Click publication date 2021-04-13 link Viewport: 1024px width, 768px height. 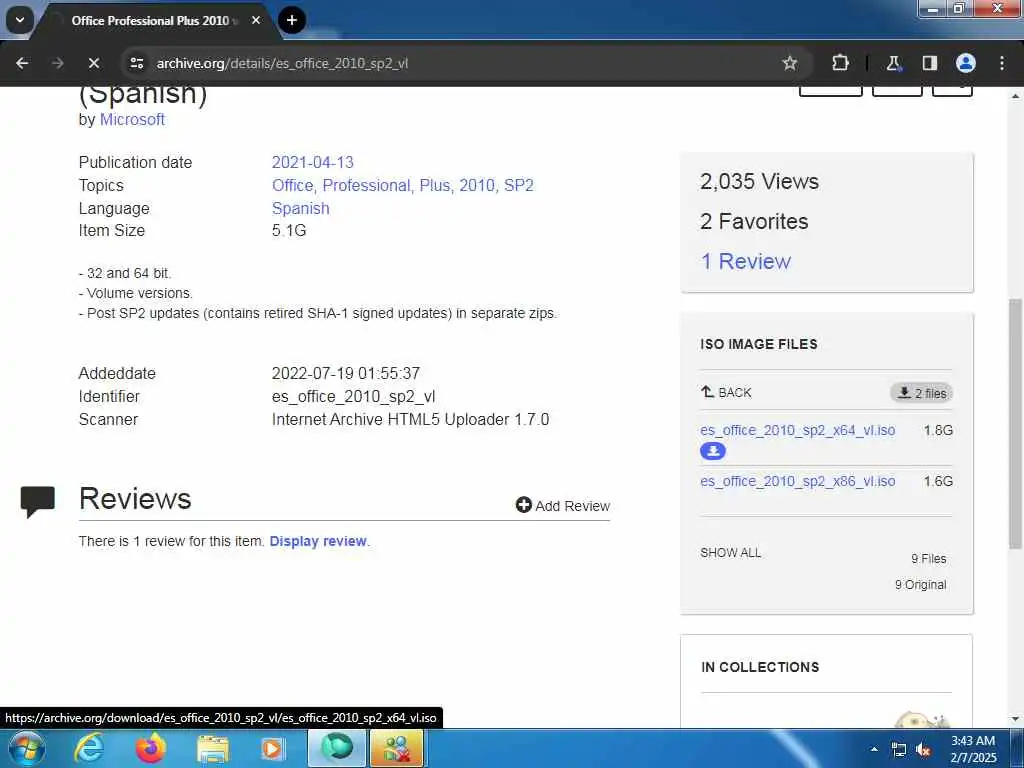(312, 162)
